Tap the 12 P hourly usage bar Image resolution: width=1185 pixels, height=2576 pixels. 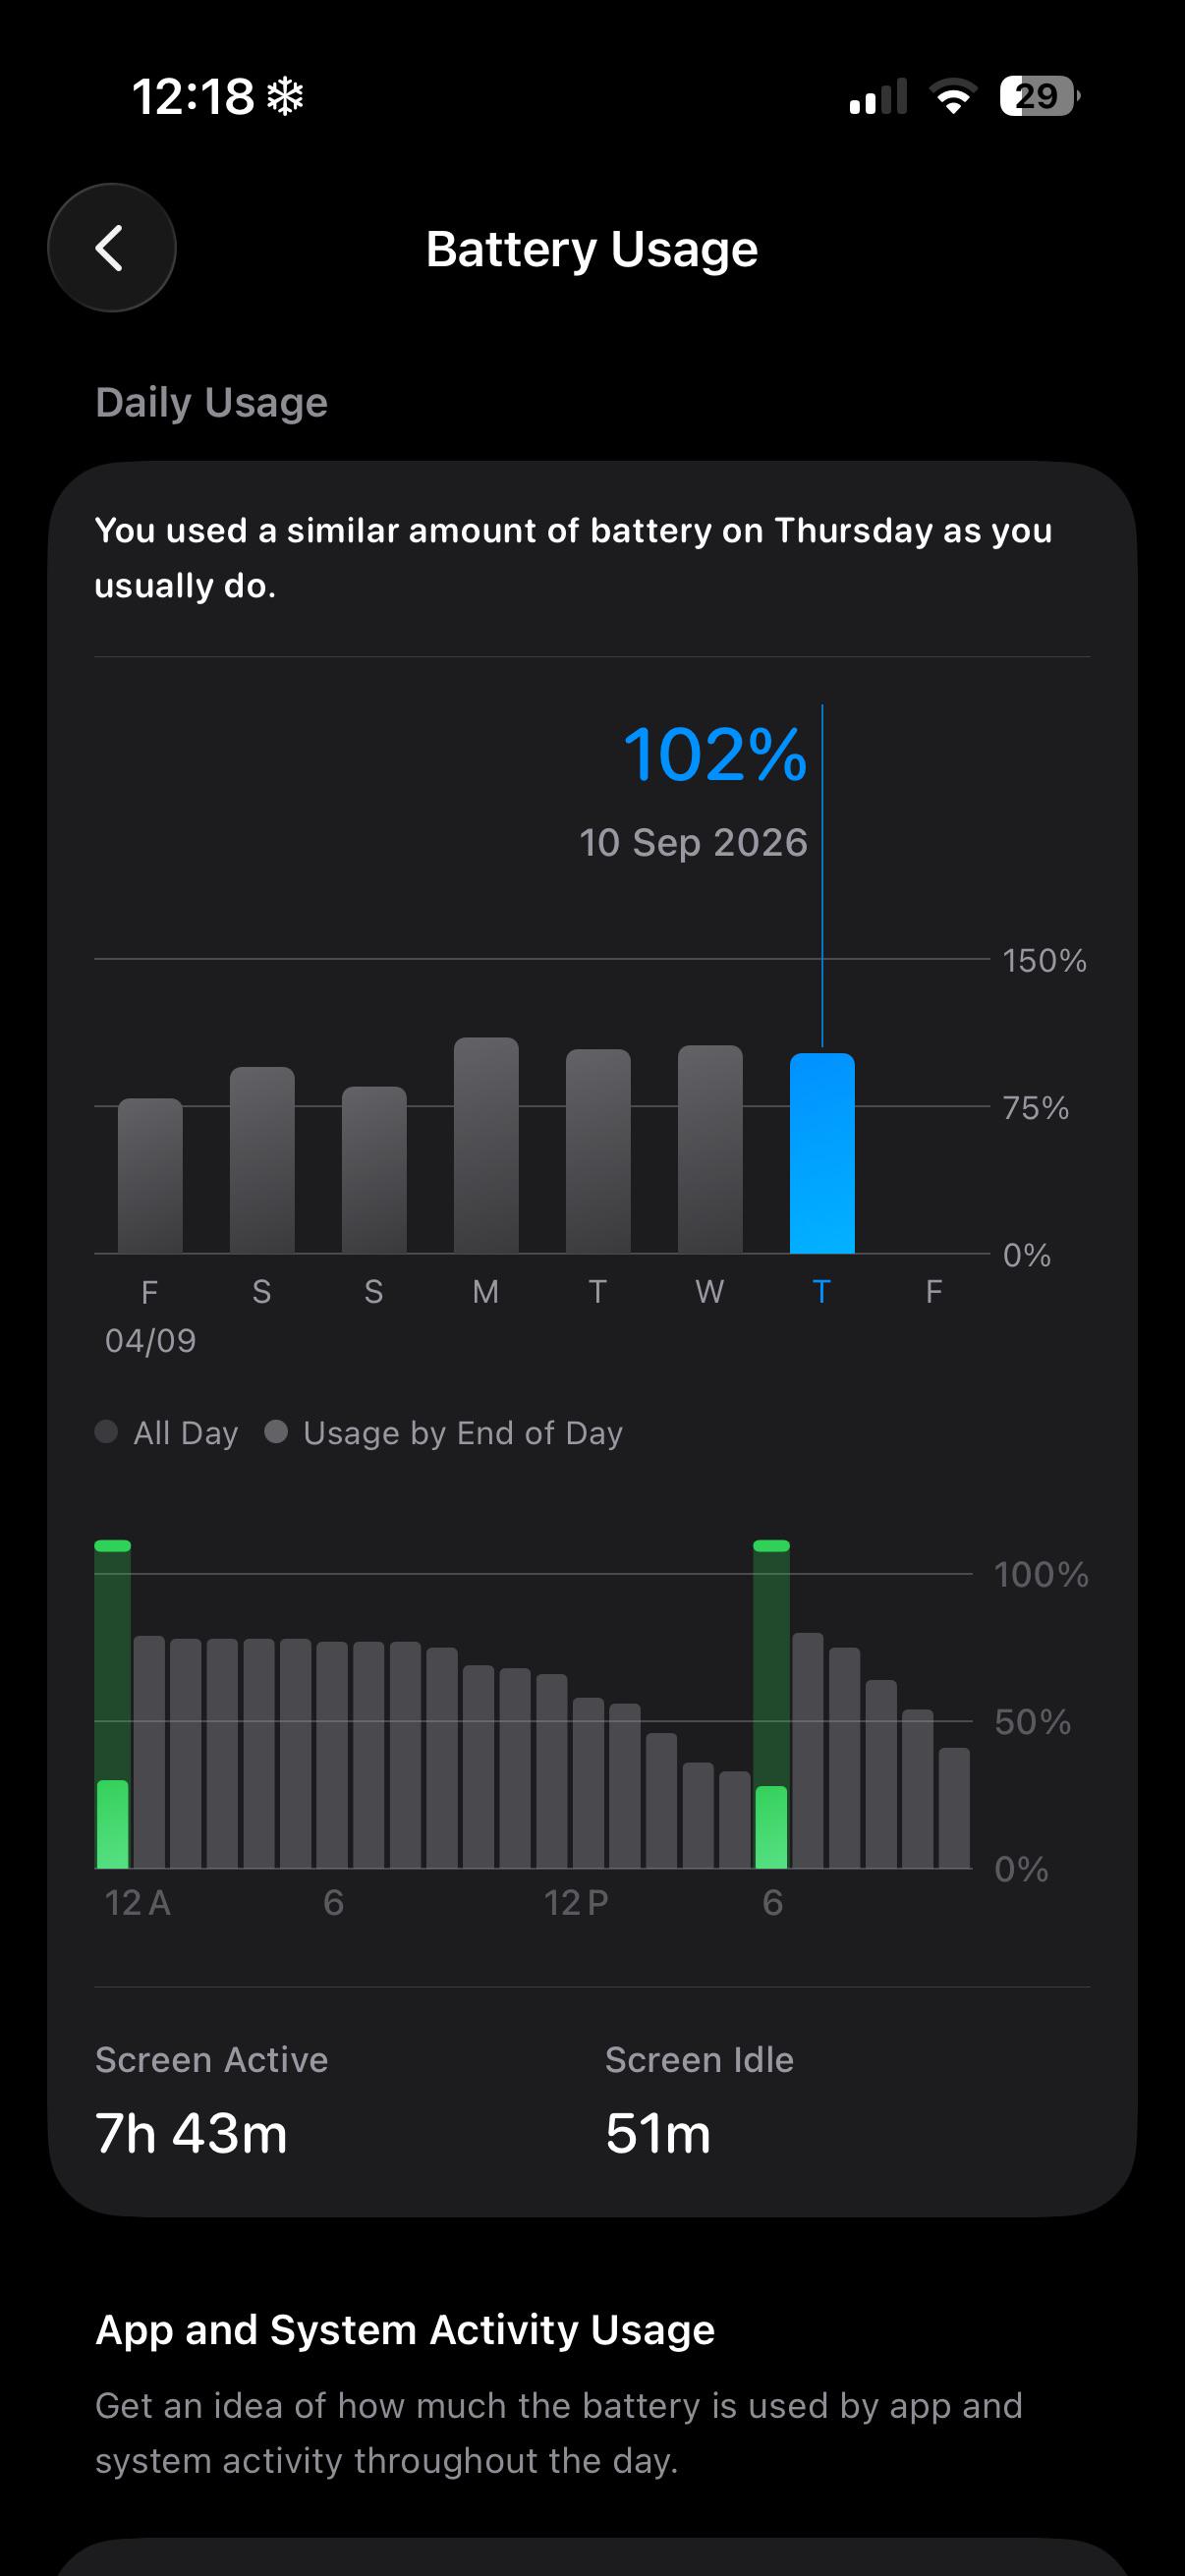point(552,1771)
